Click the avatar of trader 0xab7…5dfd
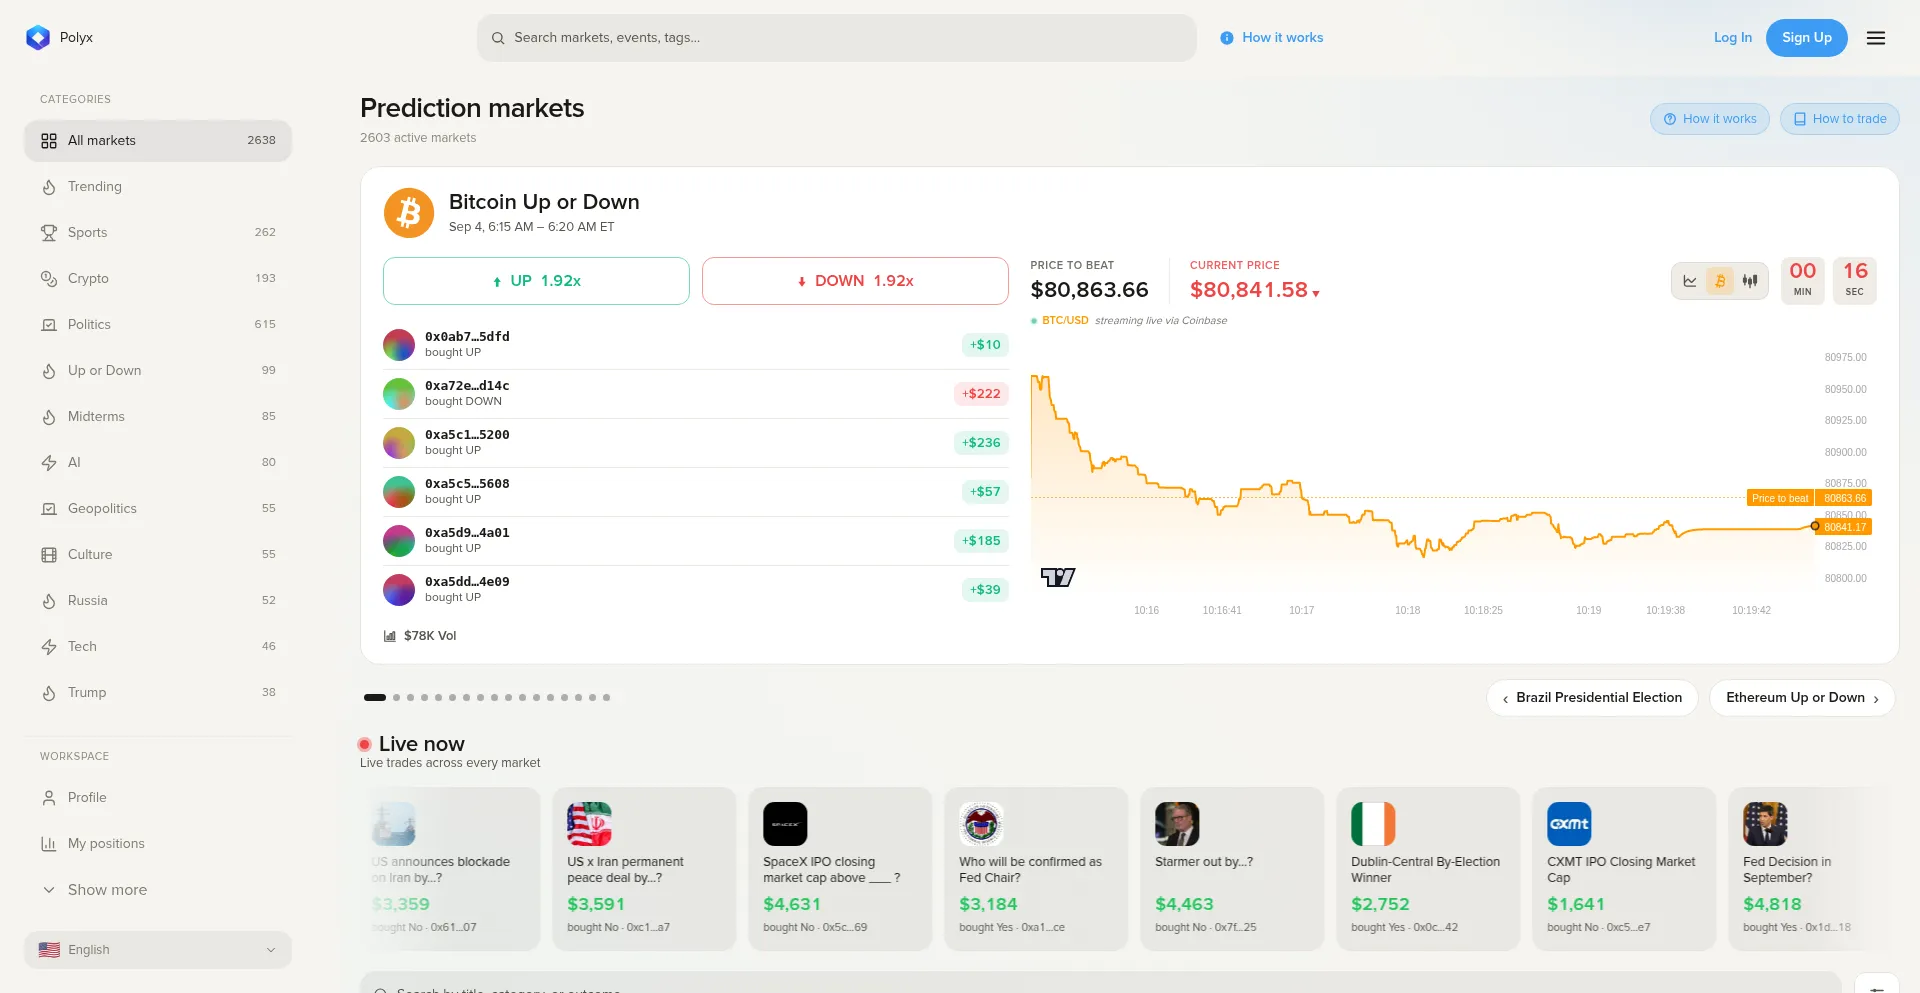This screenshot has width=1920, height=993. (399, 345)
